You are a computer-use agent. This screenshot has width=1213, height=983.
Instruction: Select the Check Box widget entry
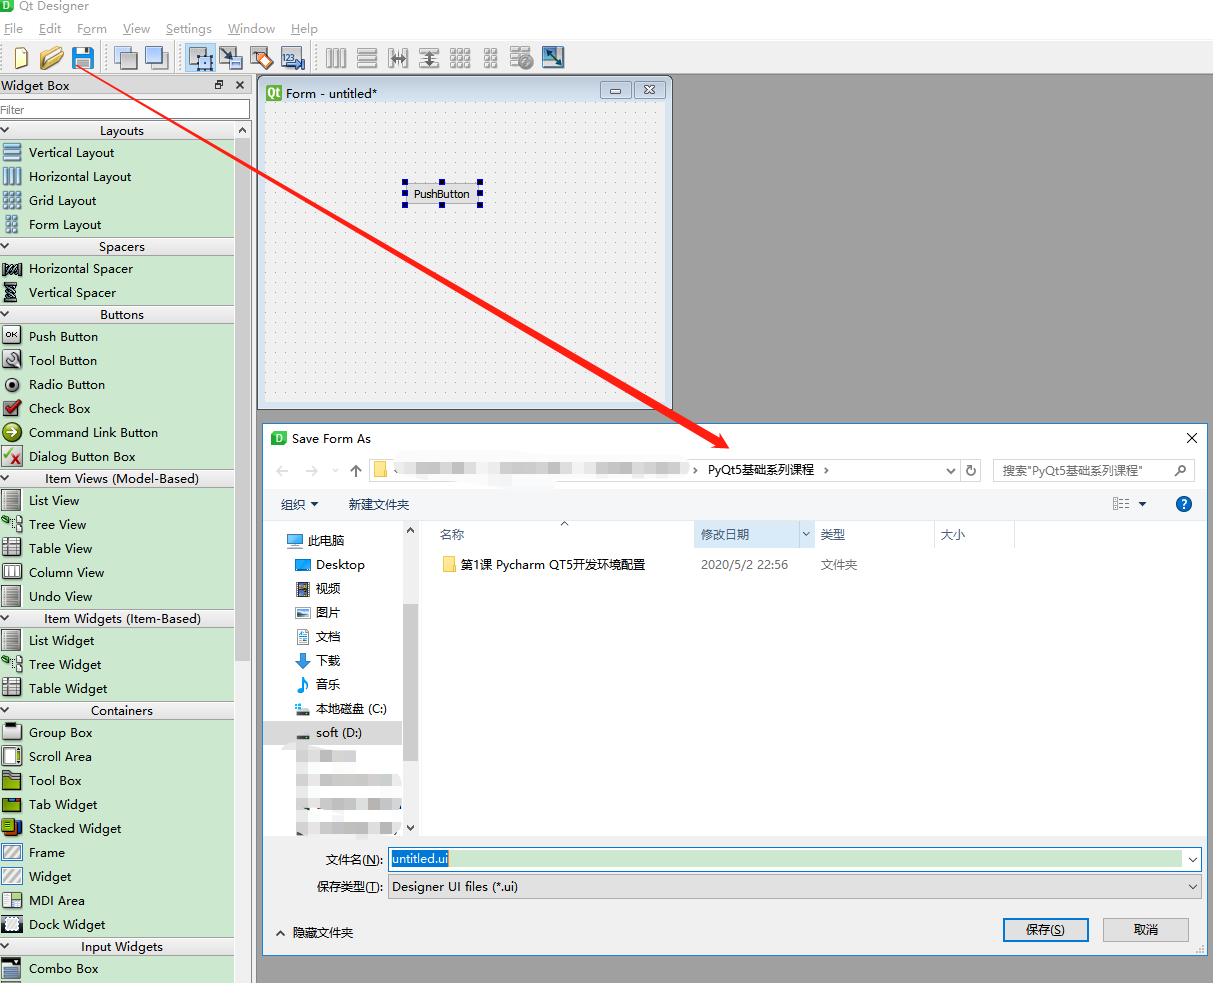(x=60, y=408)
